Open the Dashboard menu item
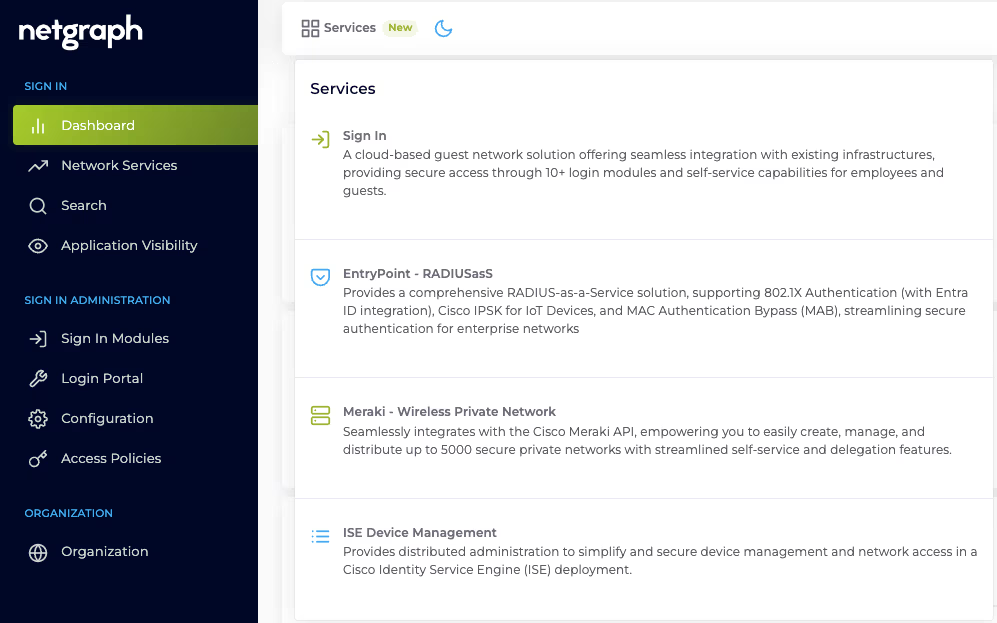The image size is (997, 623). pos(135,125)
